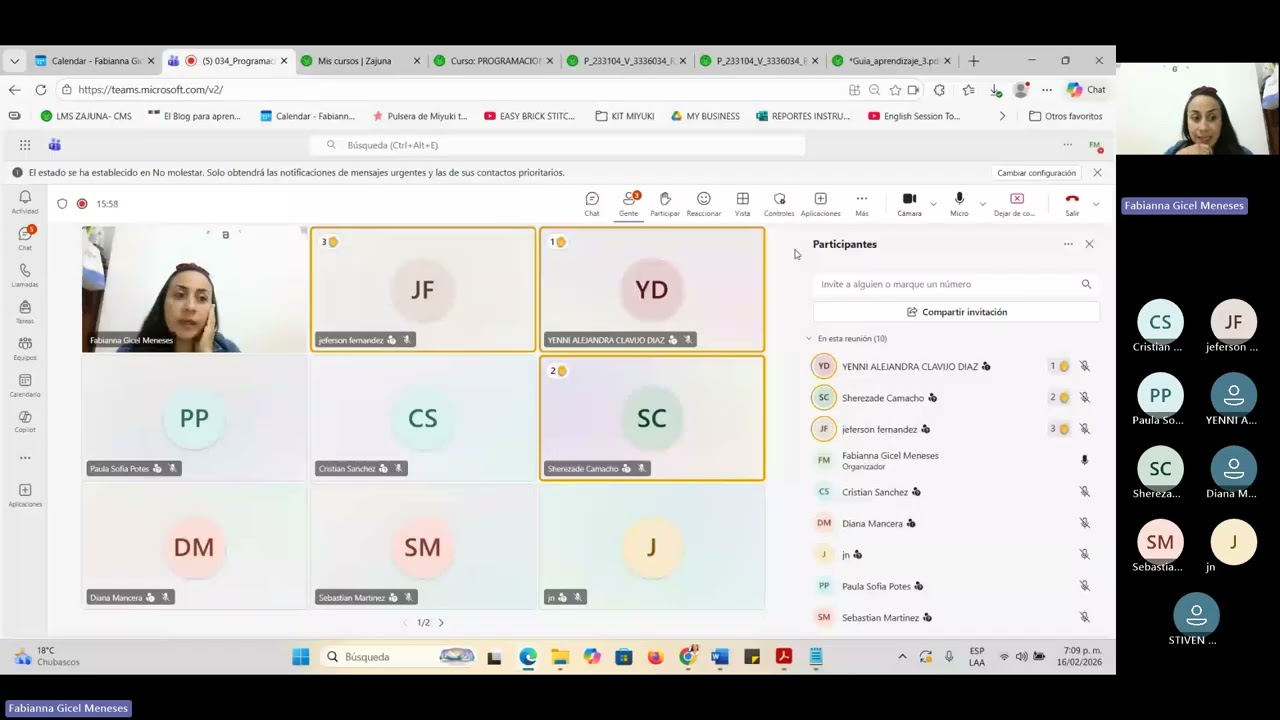Select Fabianna Gicel Meneses video tile
1280x720 pixels.
[x=194, y=289]
